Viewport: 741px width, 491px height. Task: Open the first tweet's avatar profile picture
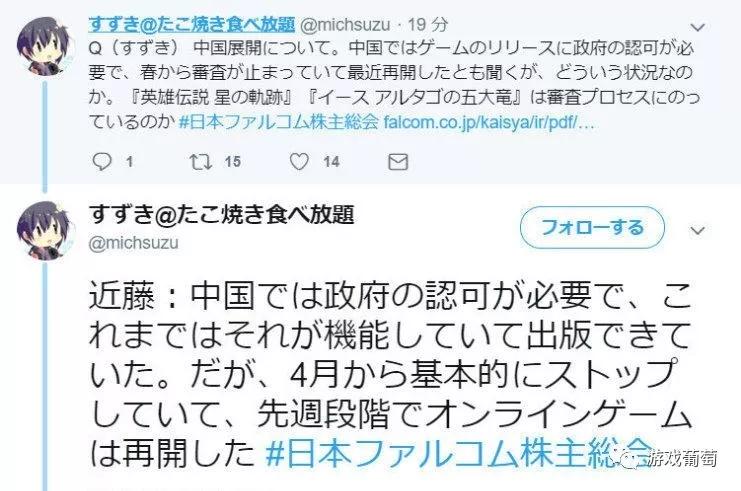45,46
